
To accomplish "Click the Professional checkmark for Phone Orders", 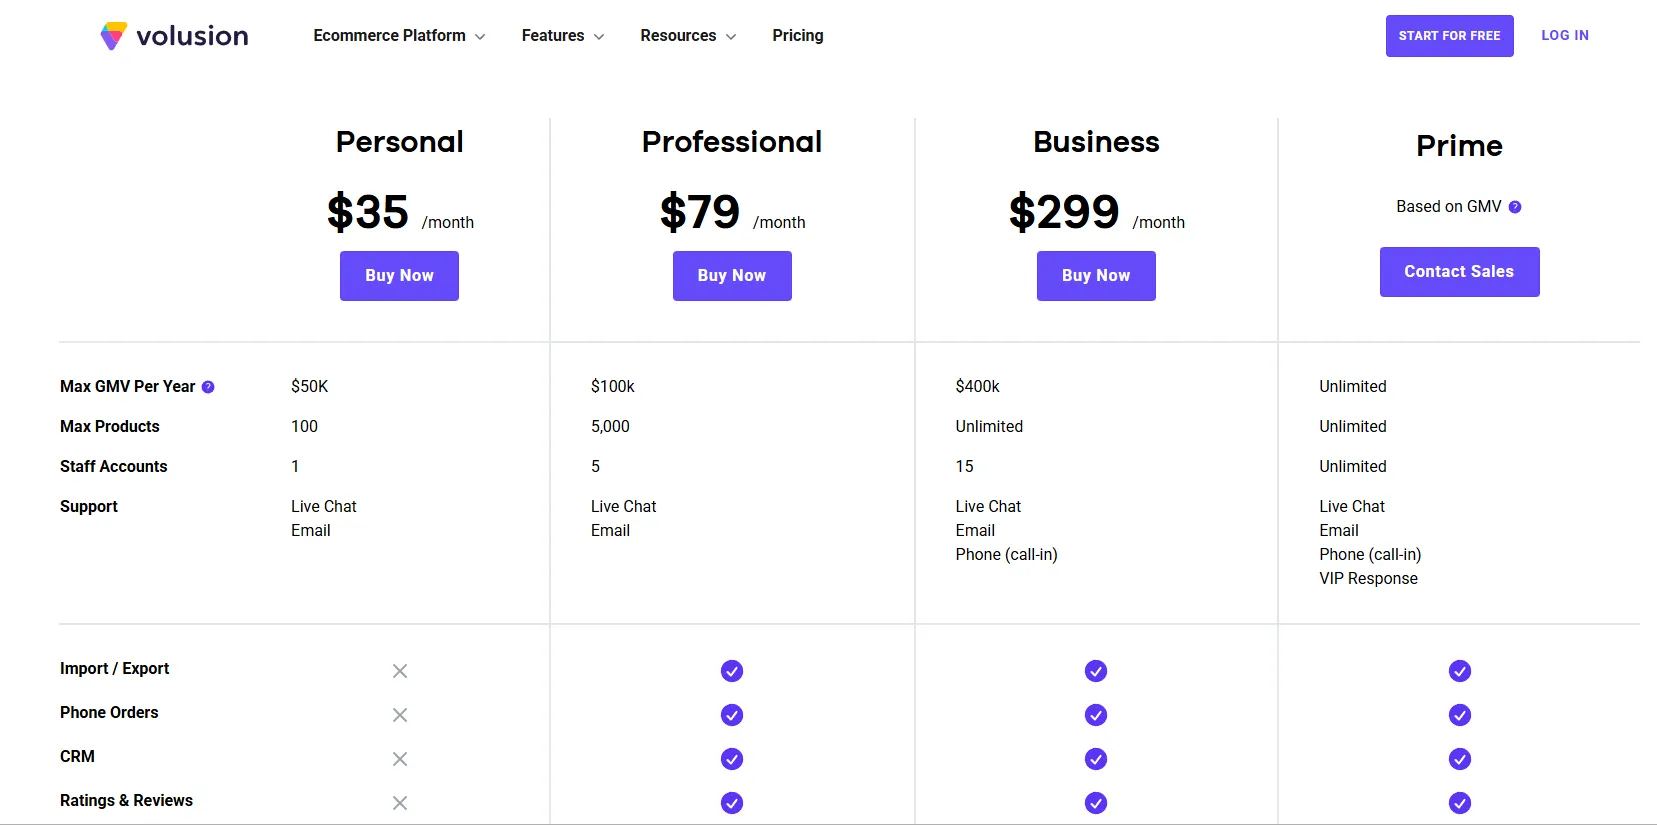I will coord(732,715).
